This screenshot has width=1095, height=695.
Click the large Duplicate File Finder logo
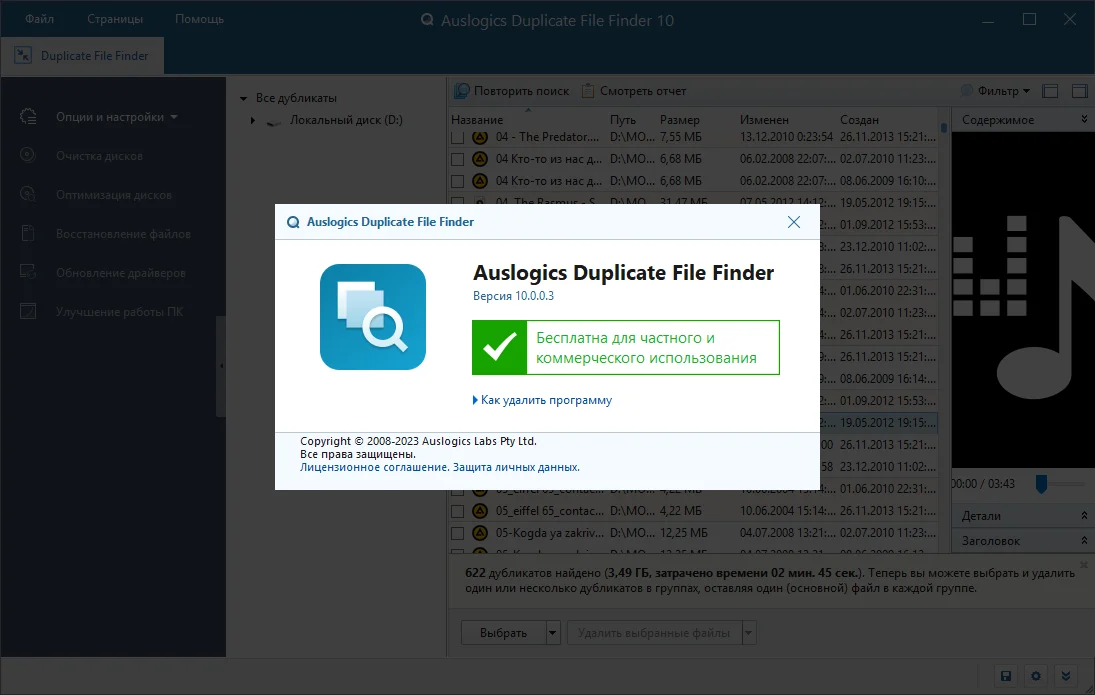(x=373, y=316)
